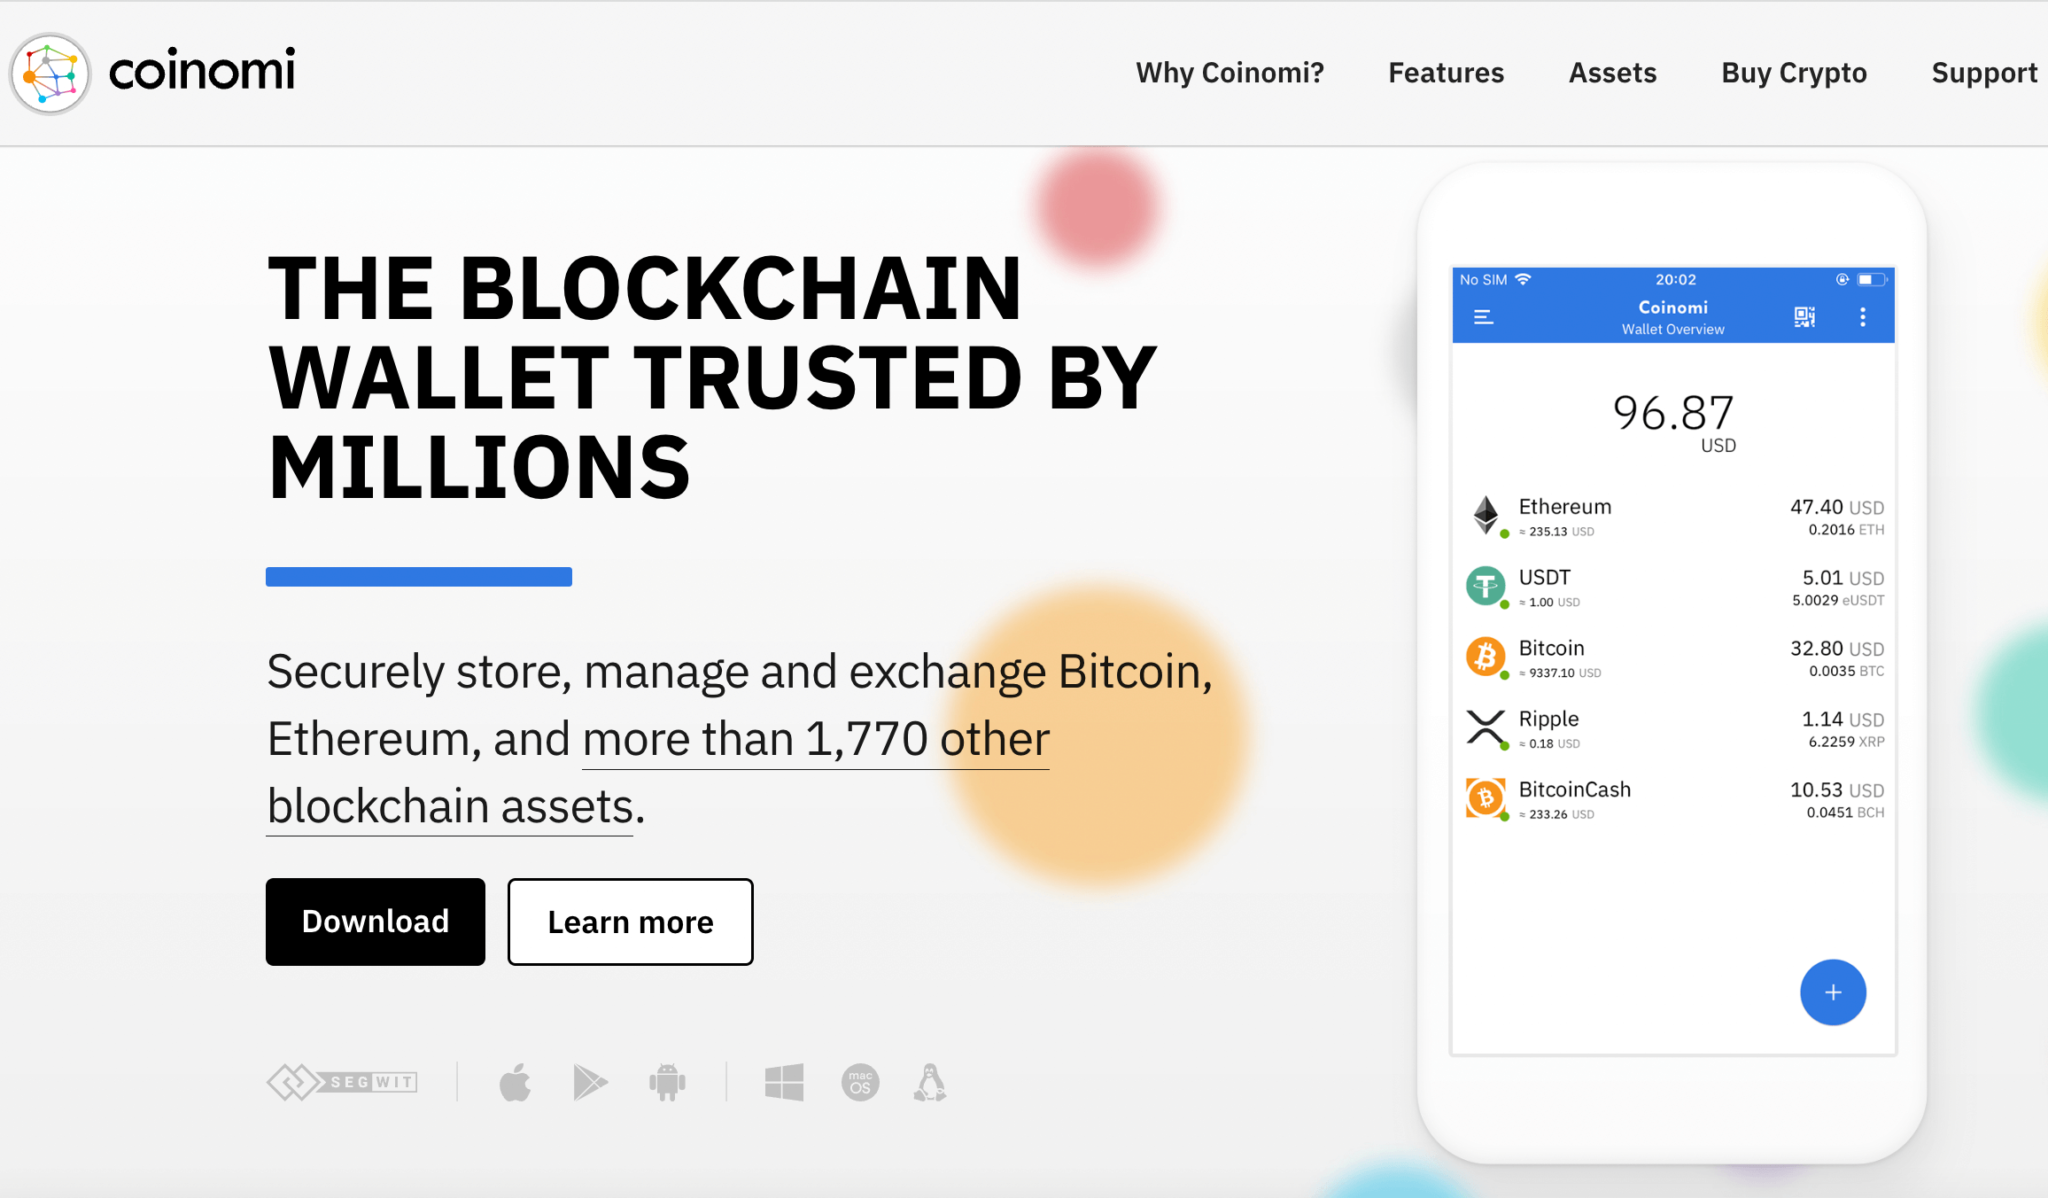Open the three-dot overflow menu

click(1863, 317)
